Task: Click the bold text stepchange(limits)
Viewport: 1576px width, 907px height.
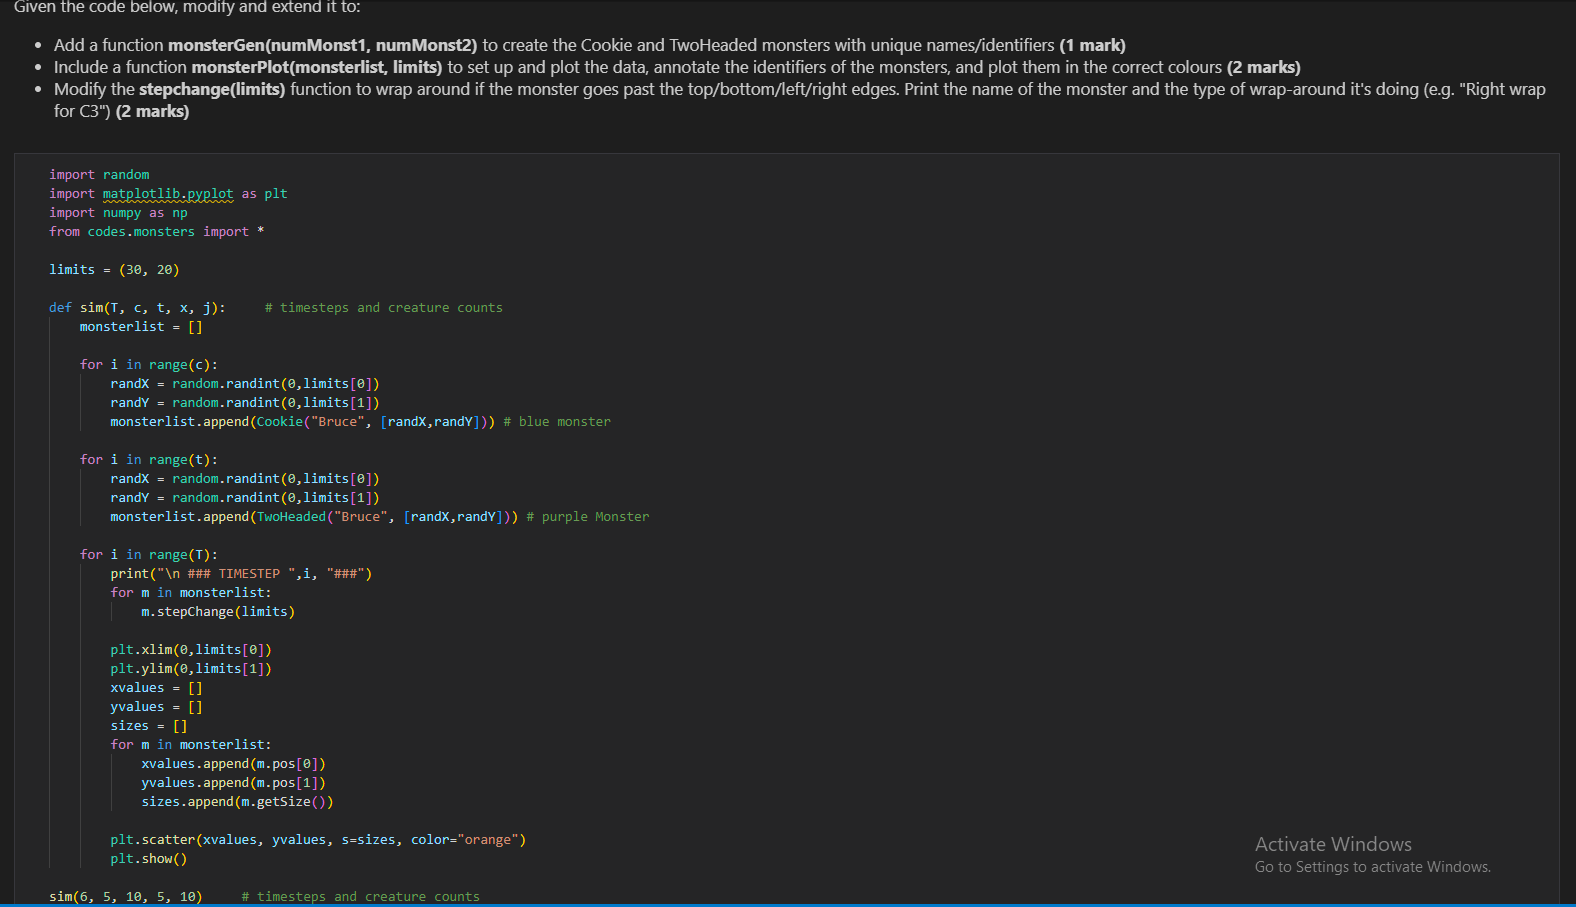Action: (x=212, y=89)
